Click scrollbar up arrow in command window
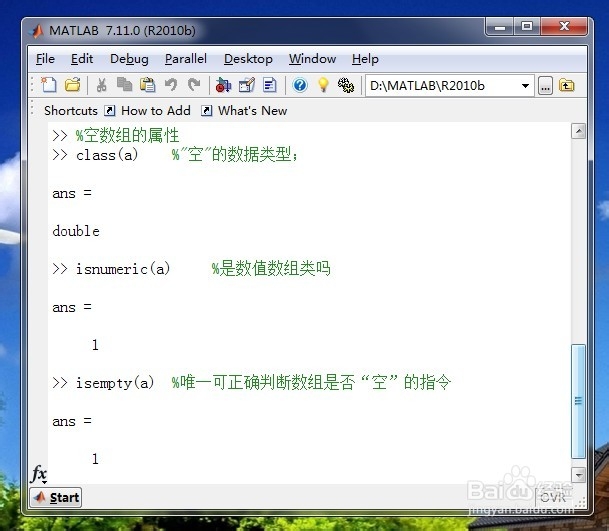The width and height of the screenshot is (609, 531). [579, 131]
